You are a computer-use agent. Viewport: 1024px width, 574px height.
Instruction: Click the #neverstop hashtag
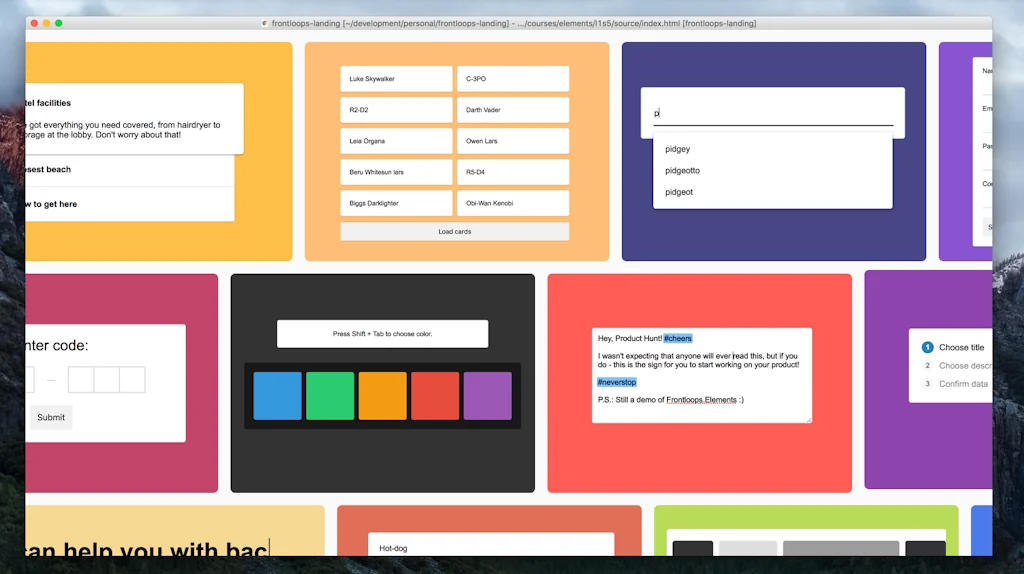pos(616,382)
